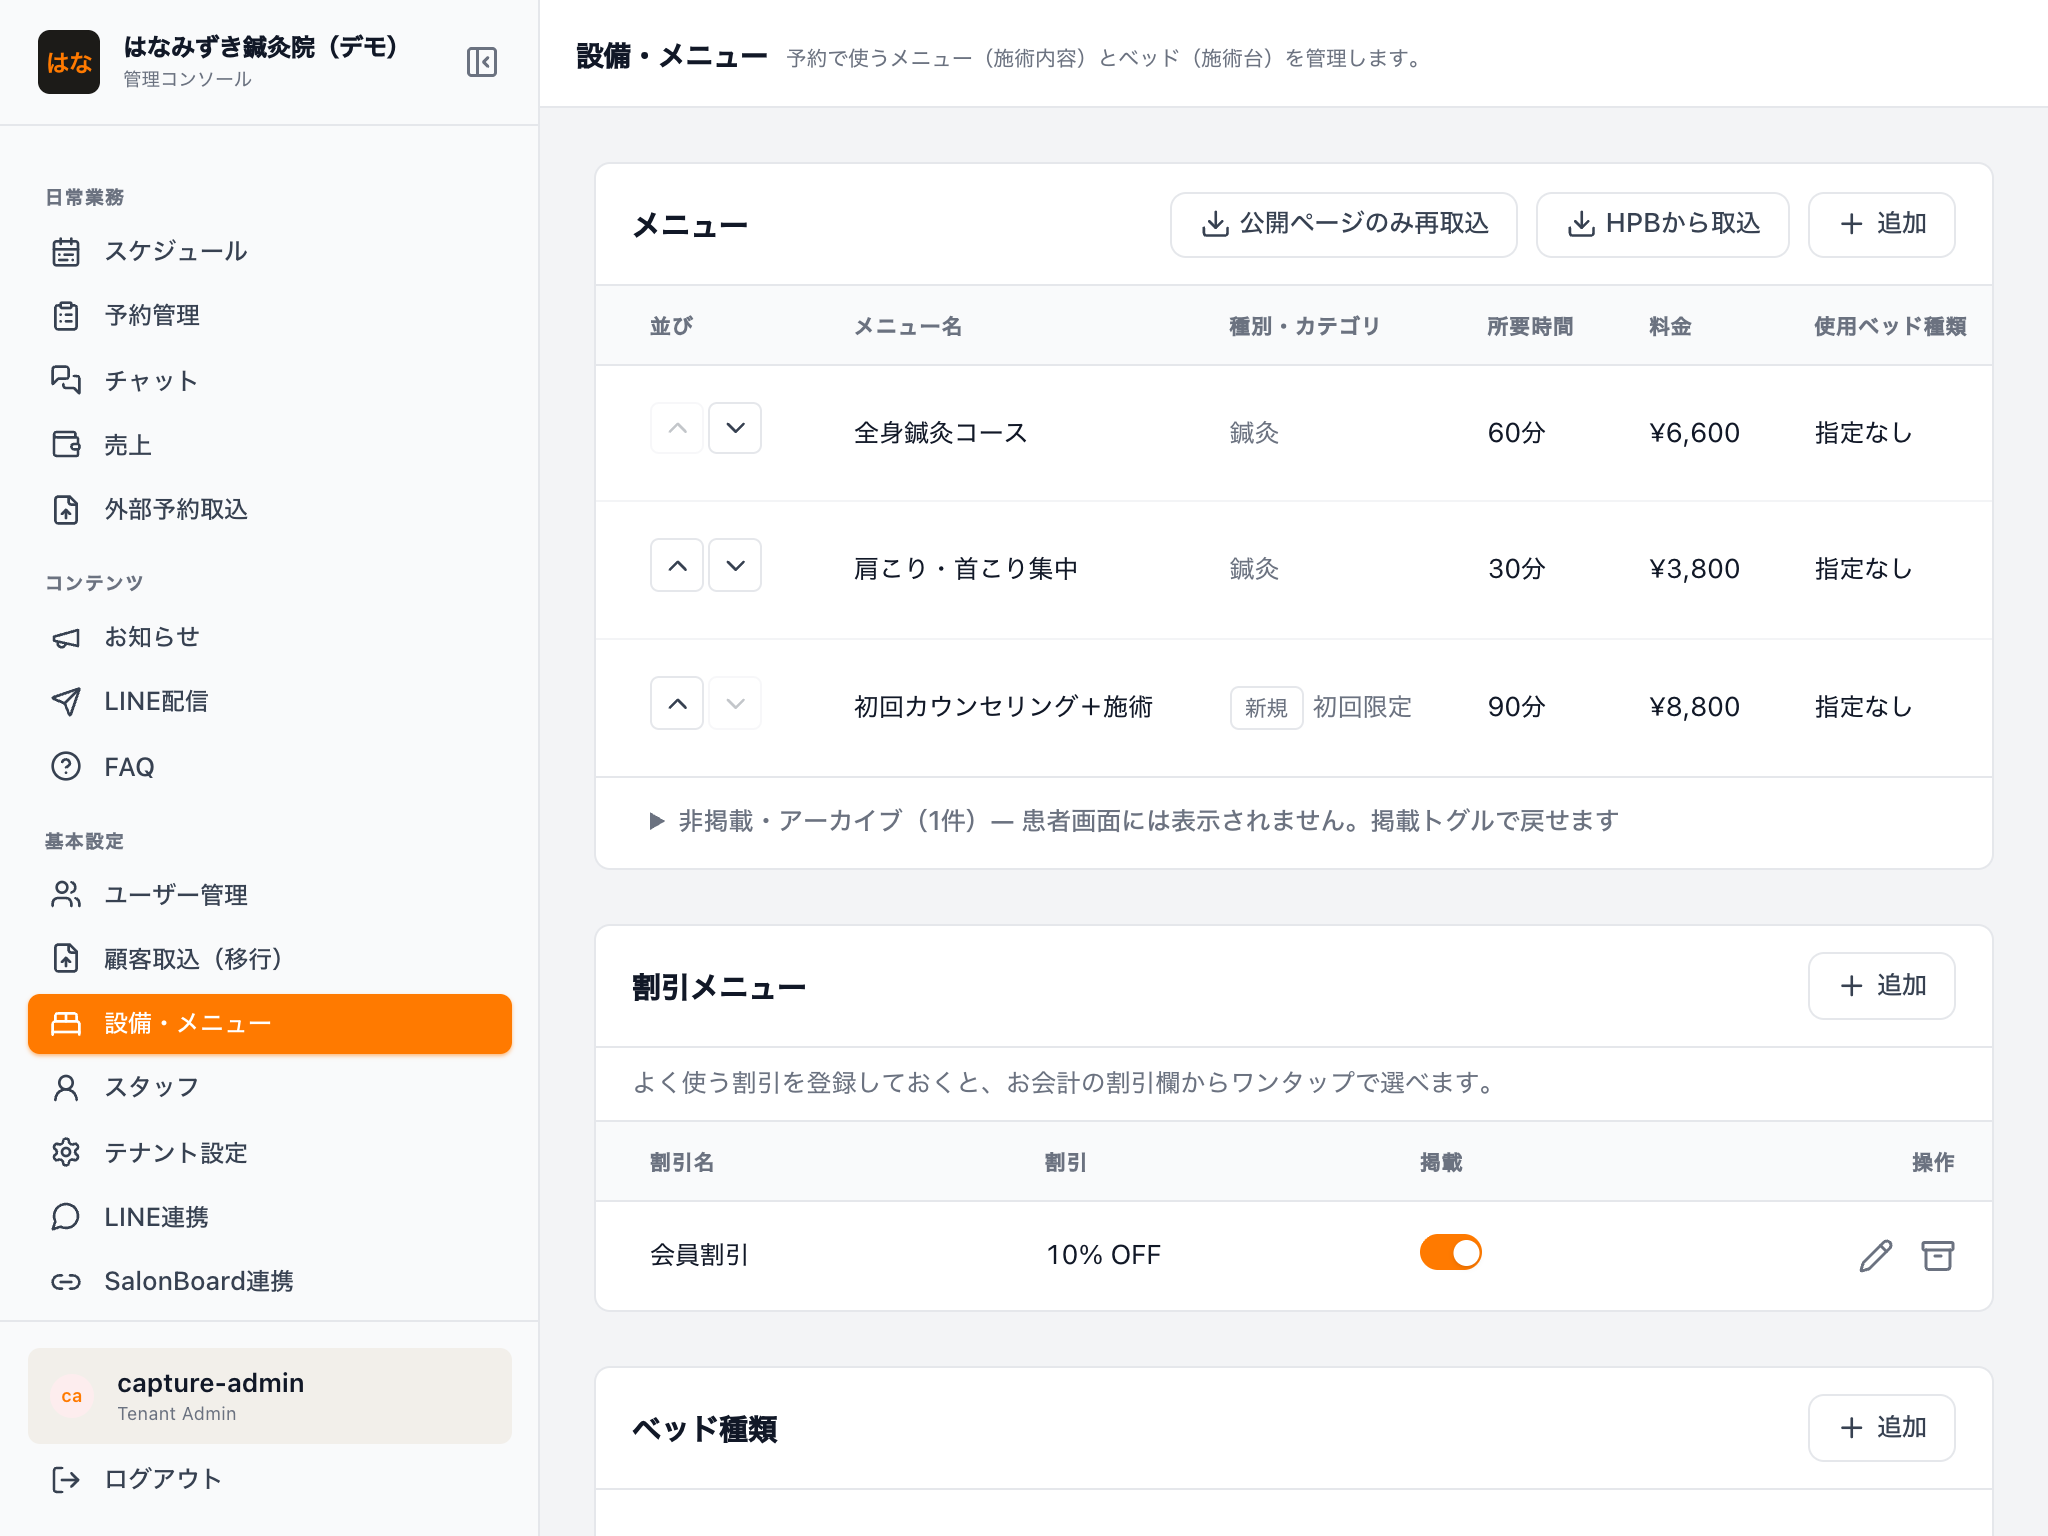Move 全身鍼灸コース down one position
The height and width of the screenshot is (1536, 2048).
point(735,428)
